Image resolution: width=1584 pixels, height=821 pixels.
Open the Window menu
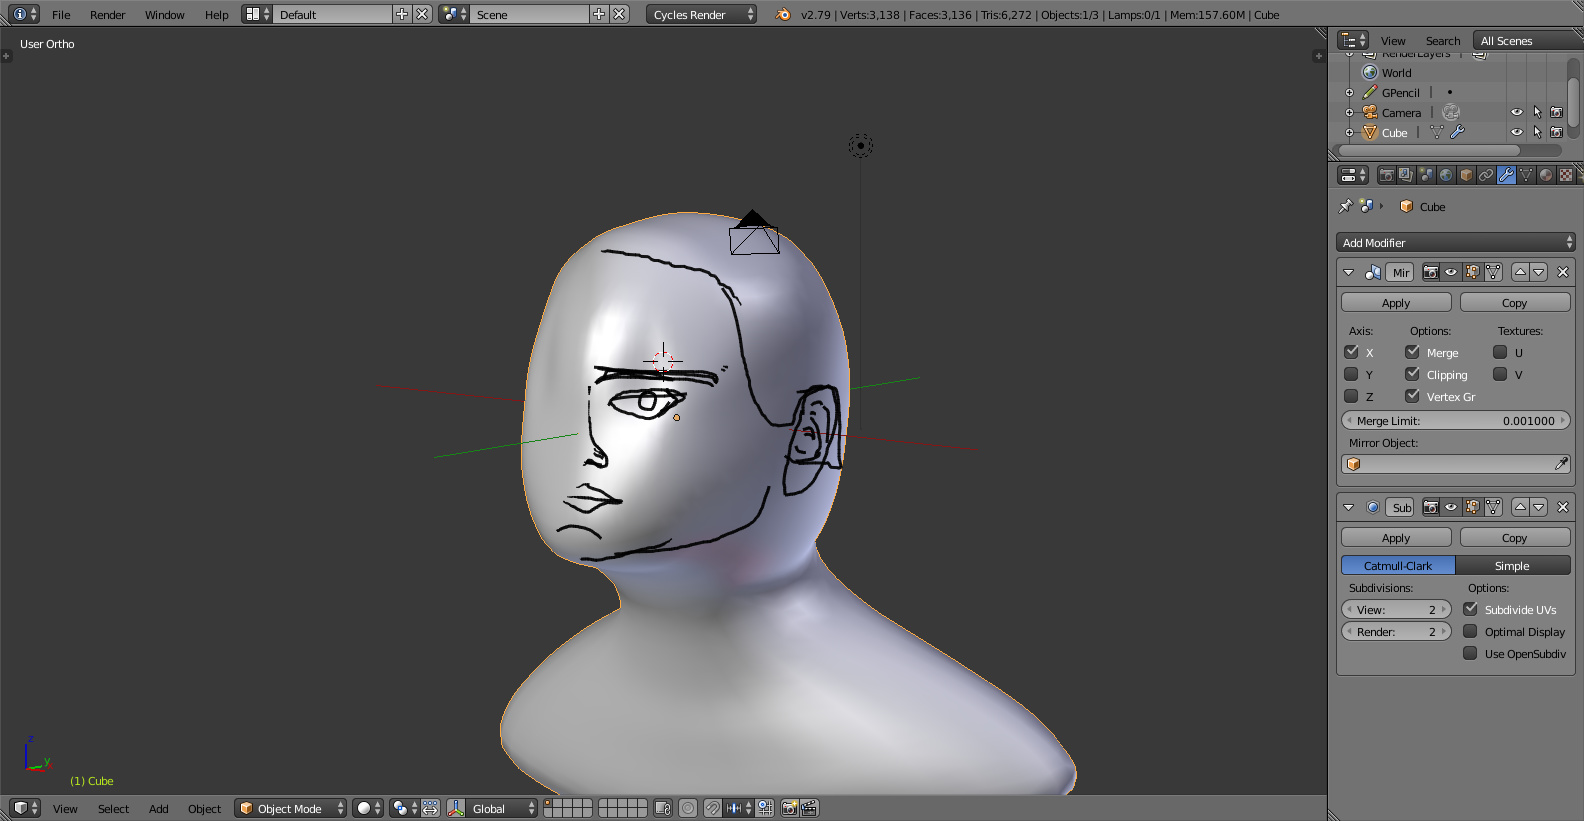[164, 14]
